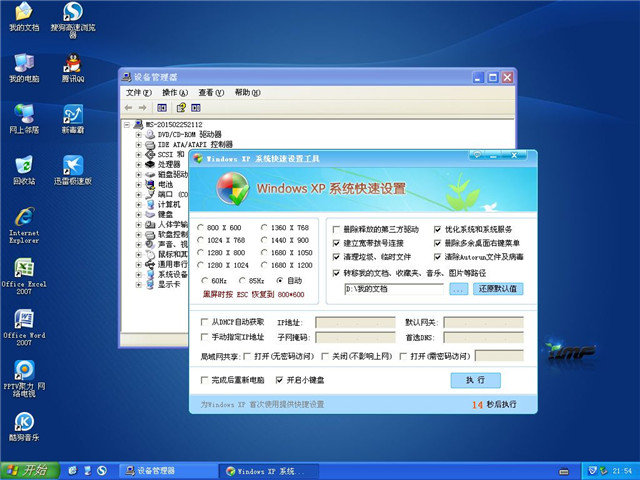Enable restart computer after completion checkbox
The height and width of the screenshot is (480, 640).
point(204,380)
